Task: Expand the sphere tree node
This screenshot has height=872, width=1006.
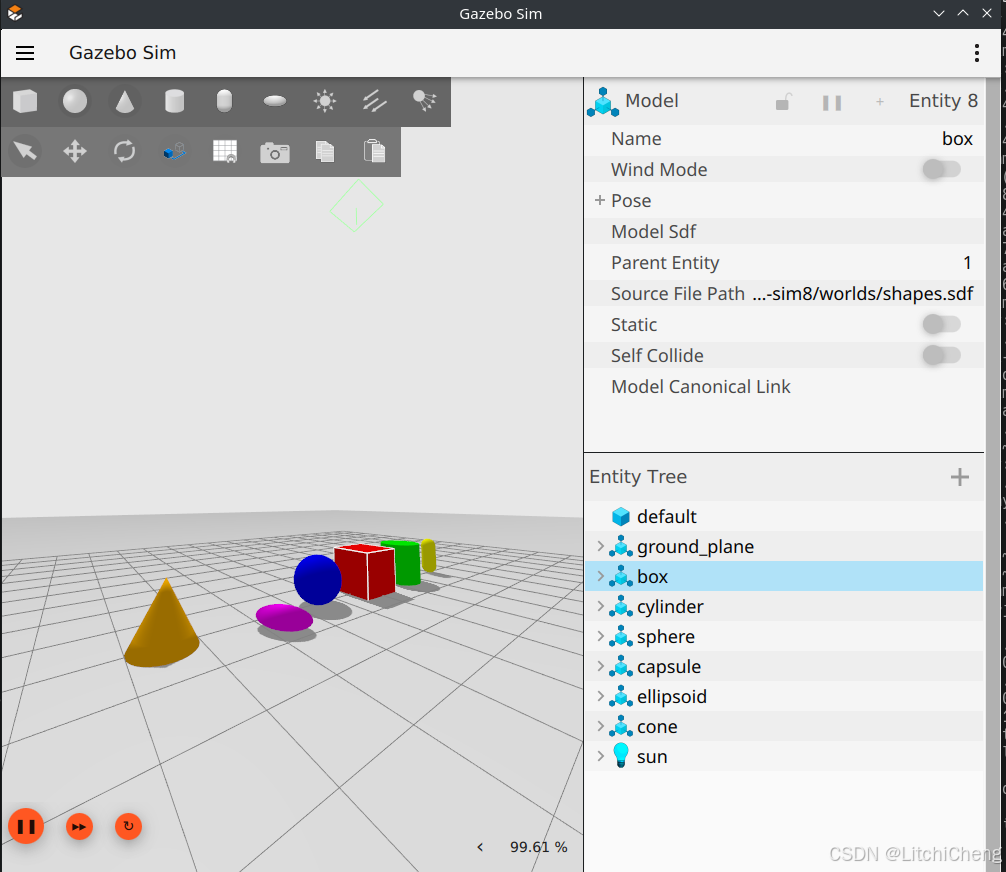Action: (601, 636)
